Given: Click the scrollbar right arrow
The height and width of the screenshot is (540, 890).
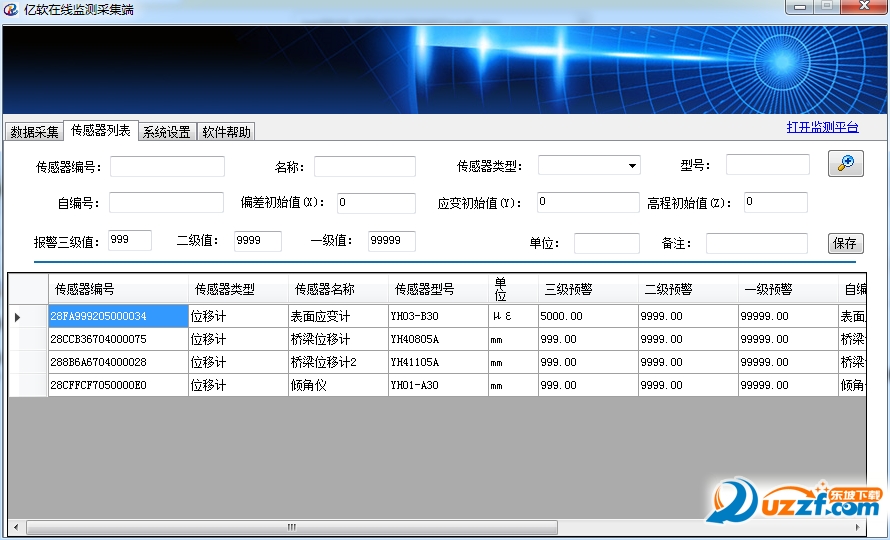Looking at the screenshot, I should click(x=857, y=527).
